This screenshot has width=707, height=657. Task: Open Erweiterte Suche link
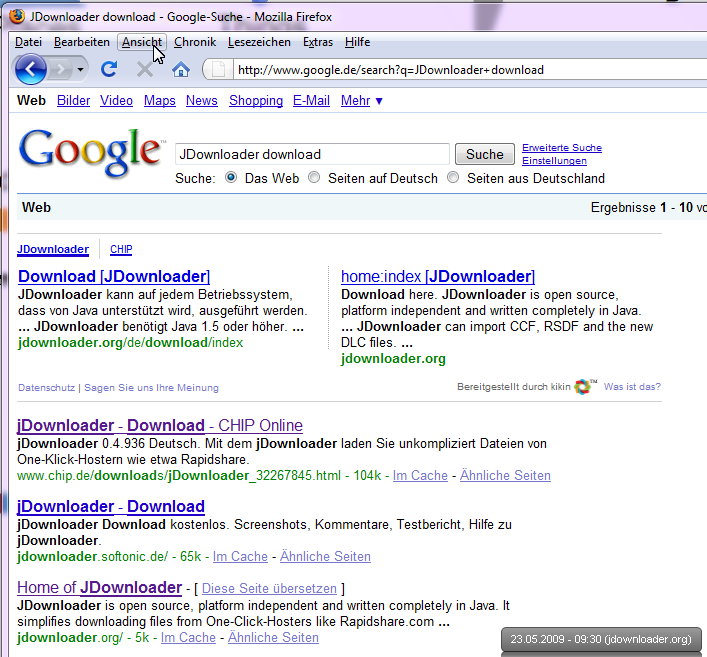point(562,147)
